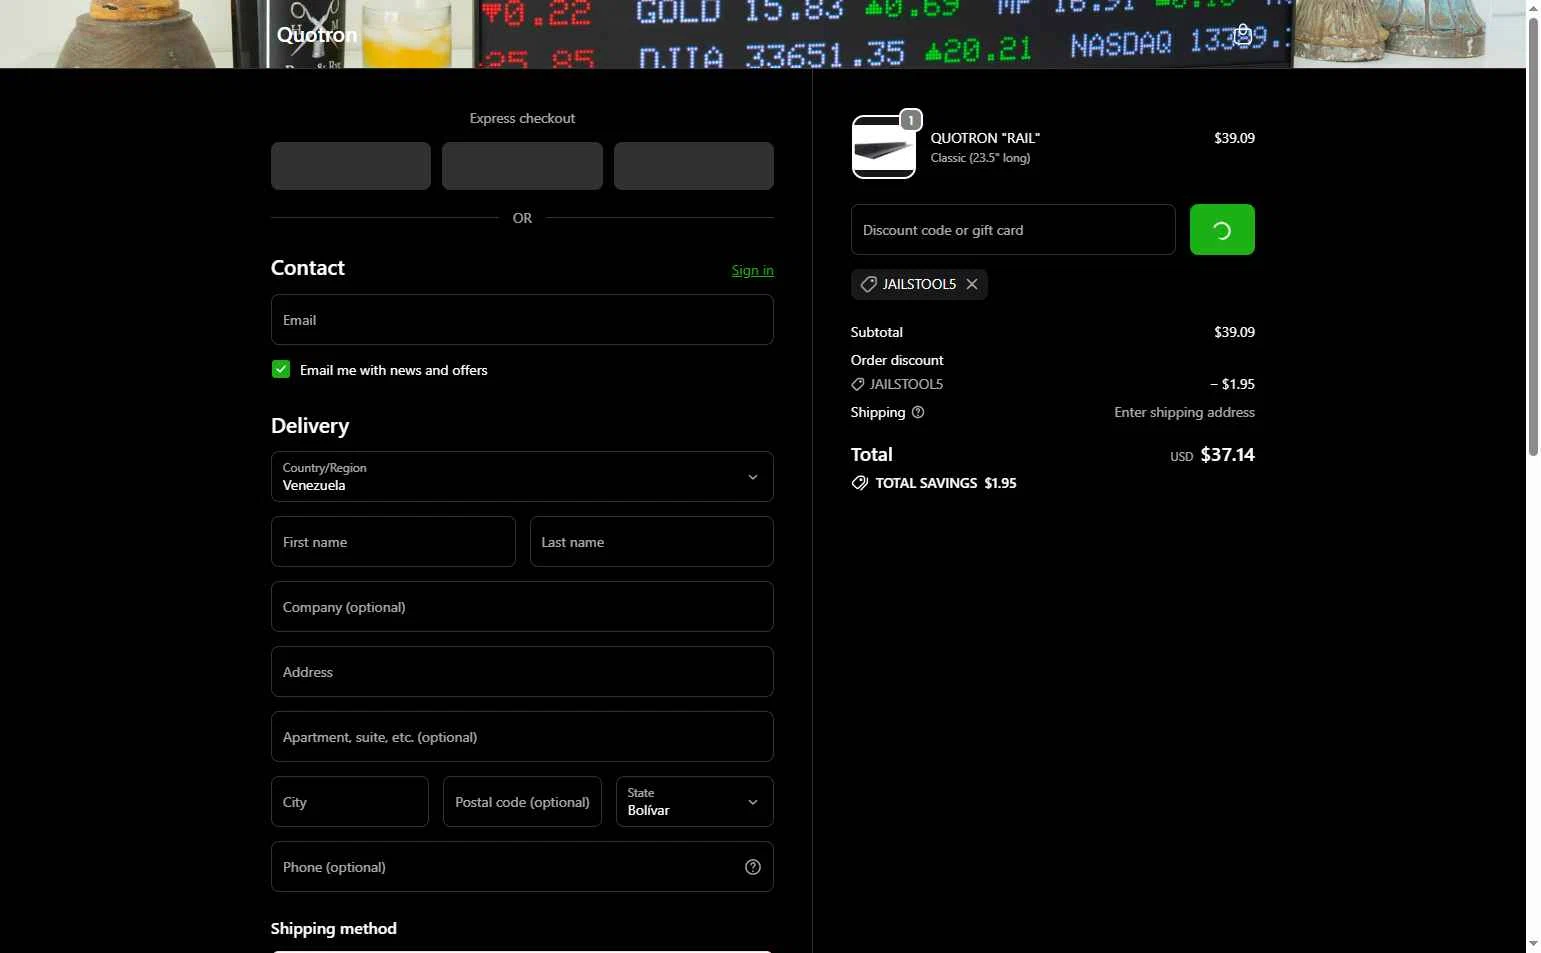The height and width of the screenshot is (953, 1541).
Task: Focus the Apartment, suite, etc. field
Action: (522, 737)
